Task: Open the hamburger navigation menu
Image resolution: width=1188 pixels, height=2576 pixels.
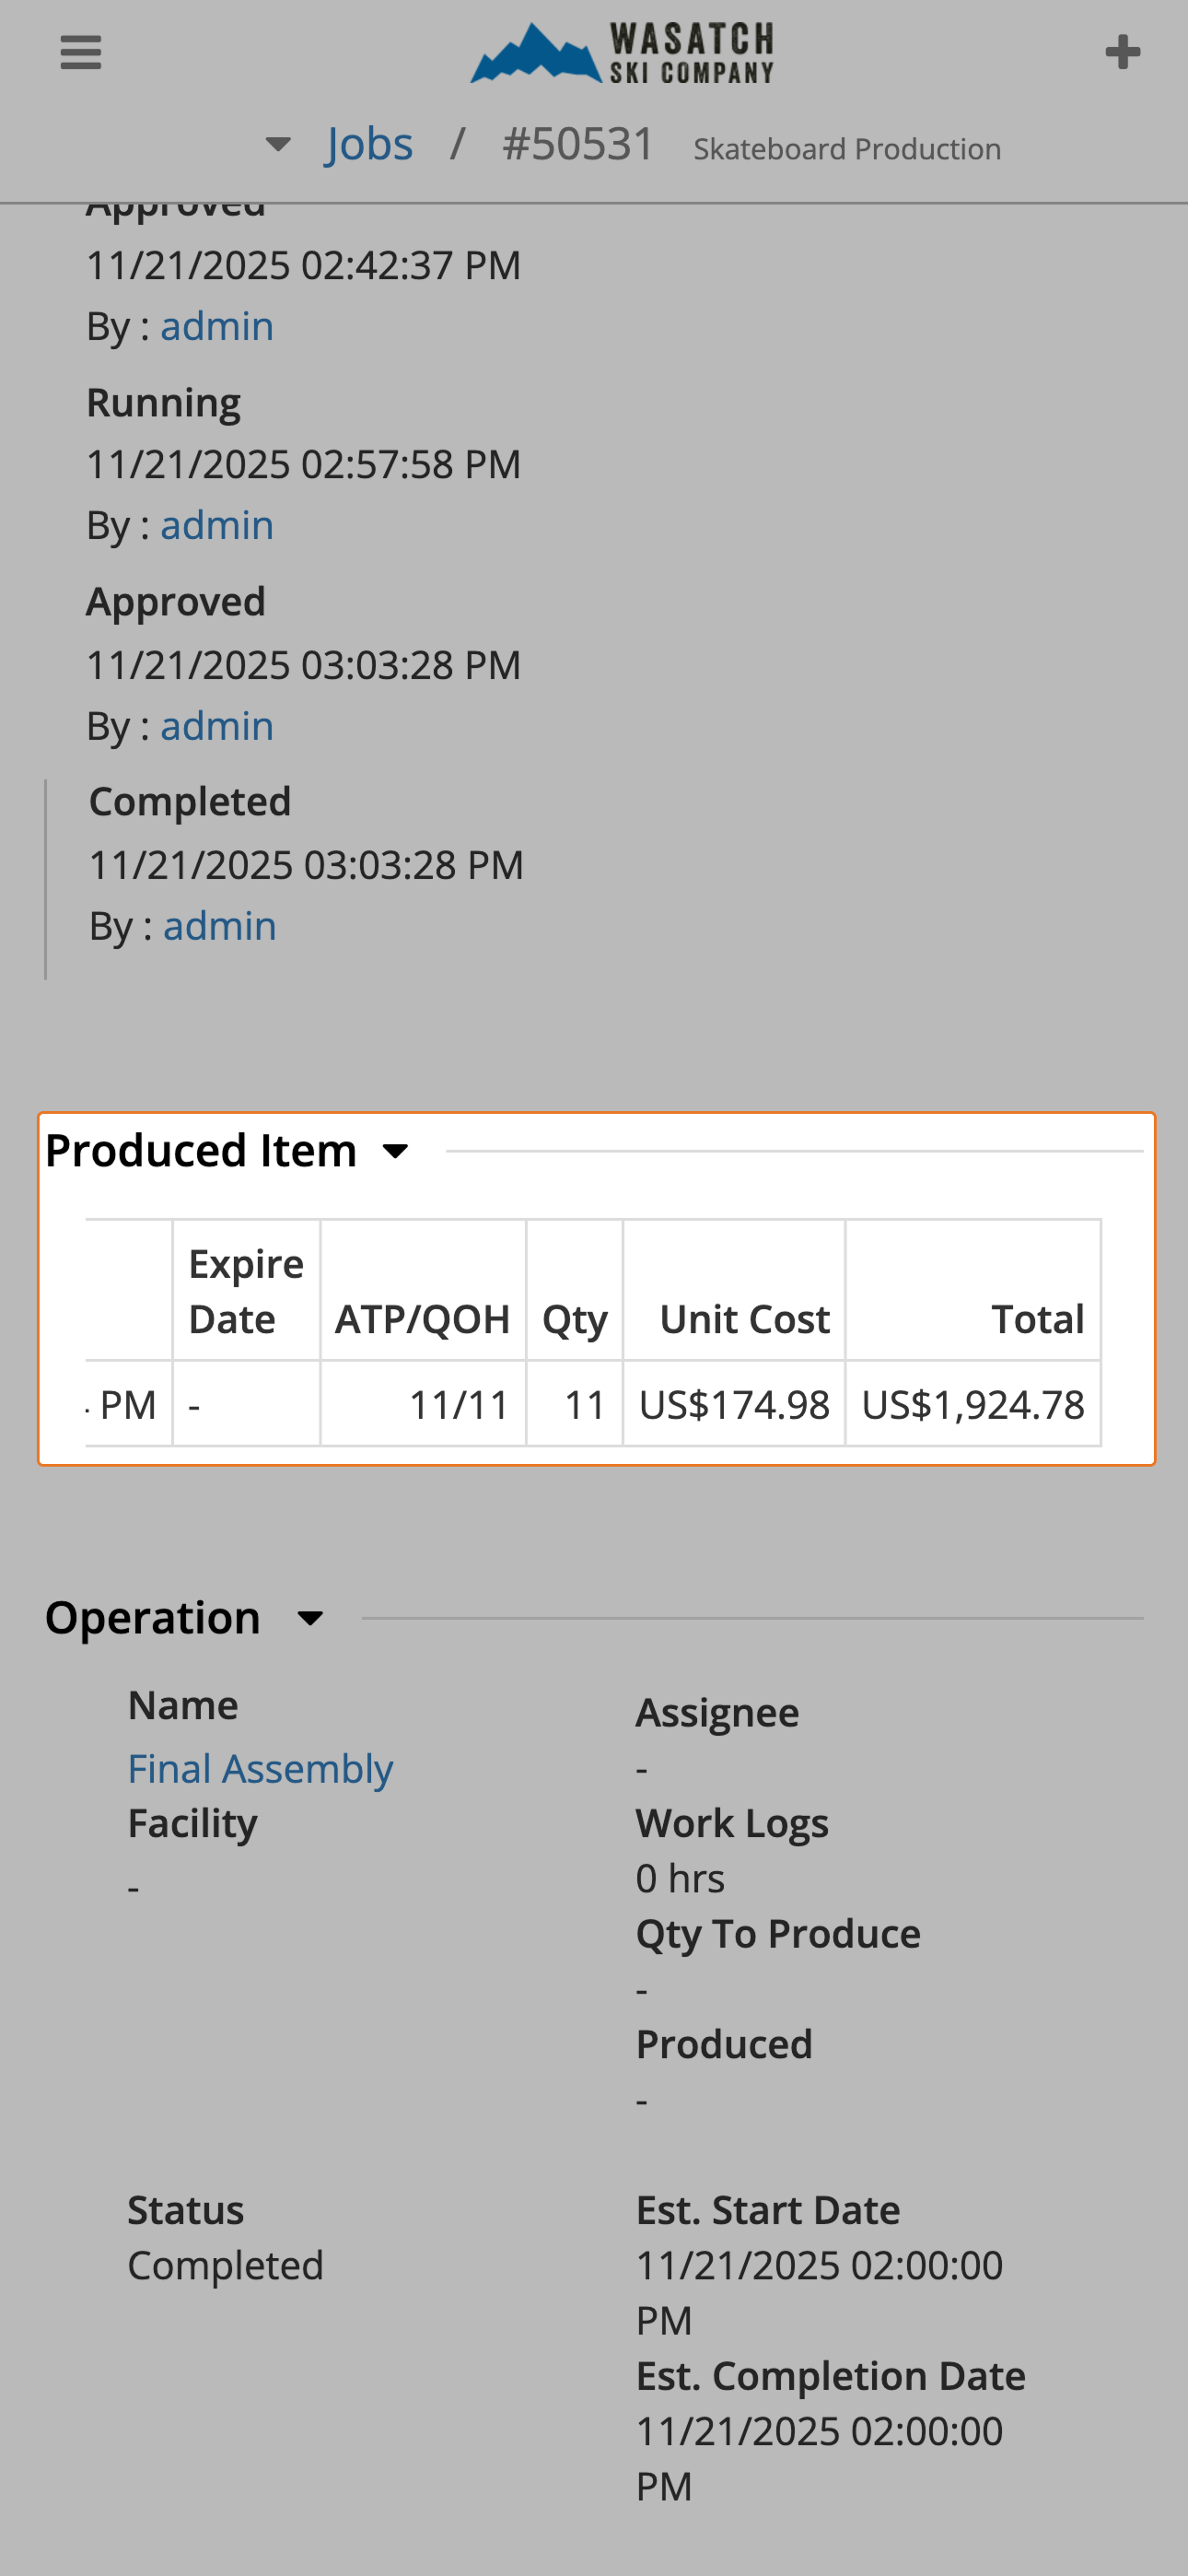Action: (80, 51)
